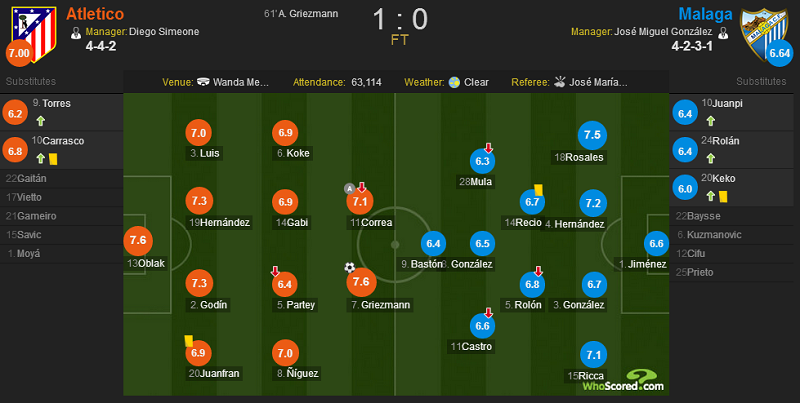Click the stadium icon next to Venue
Image resolution: width=800 pixels, height=403 pixels.
pos(203,82)
